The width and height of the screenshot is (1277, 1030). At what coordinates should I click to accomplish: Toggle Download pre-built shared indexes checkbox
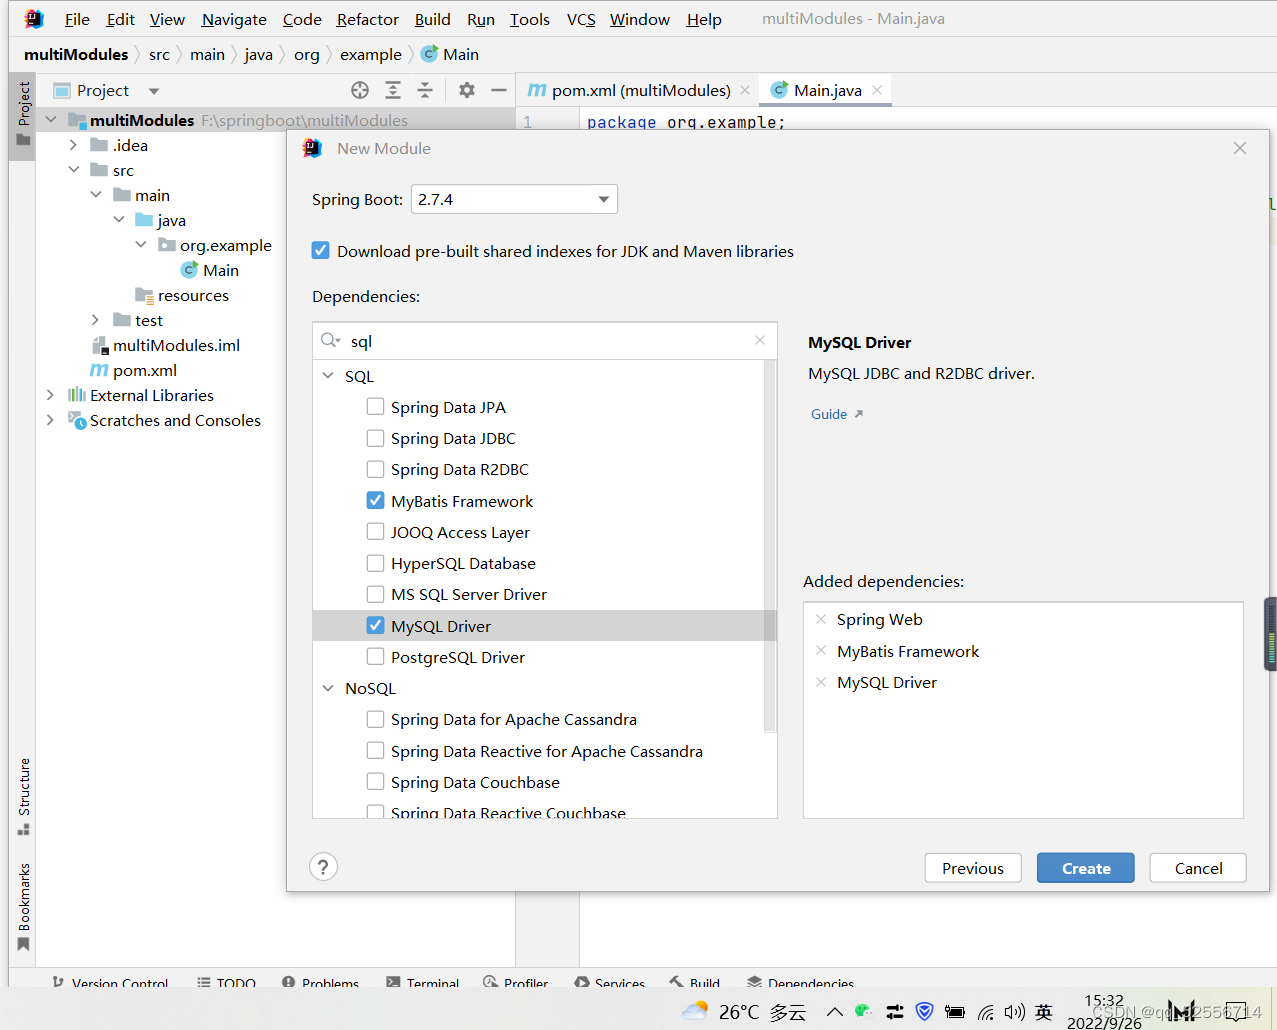point(320,251)
